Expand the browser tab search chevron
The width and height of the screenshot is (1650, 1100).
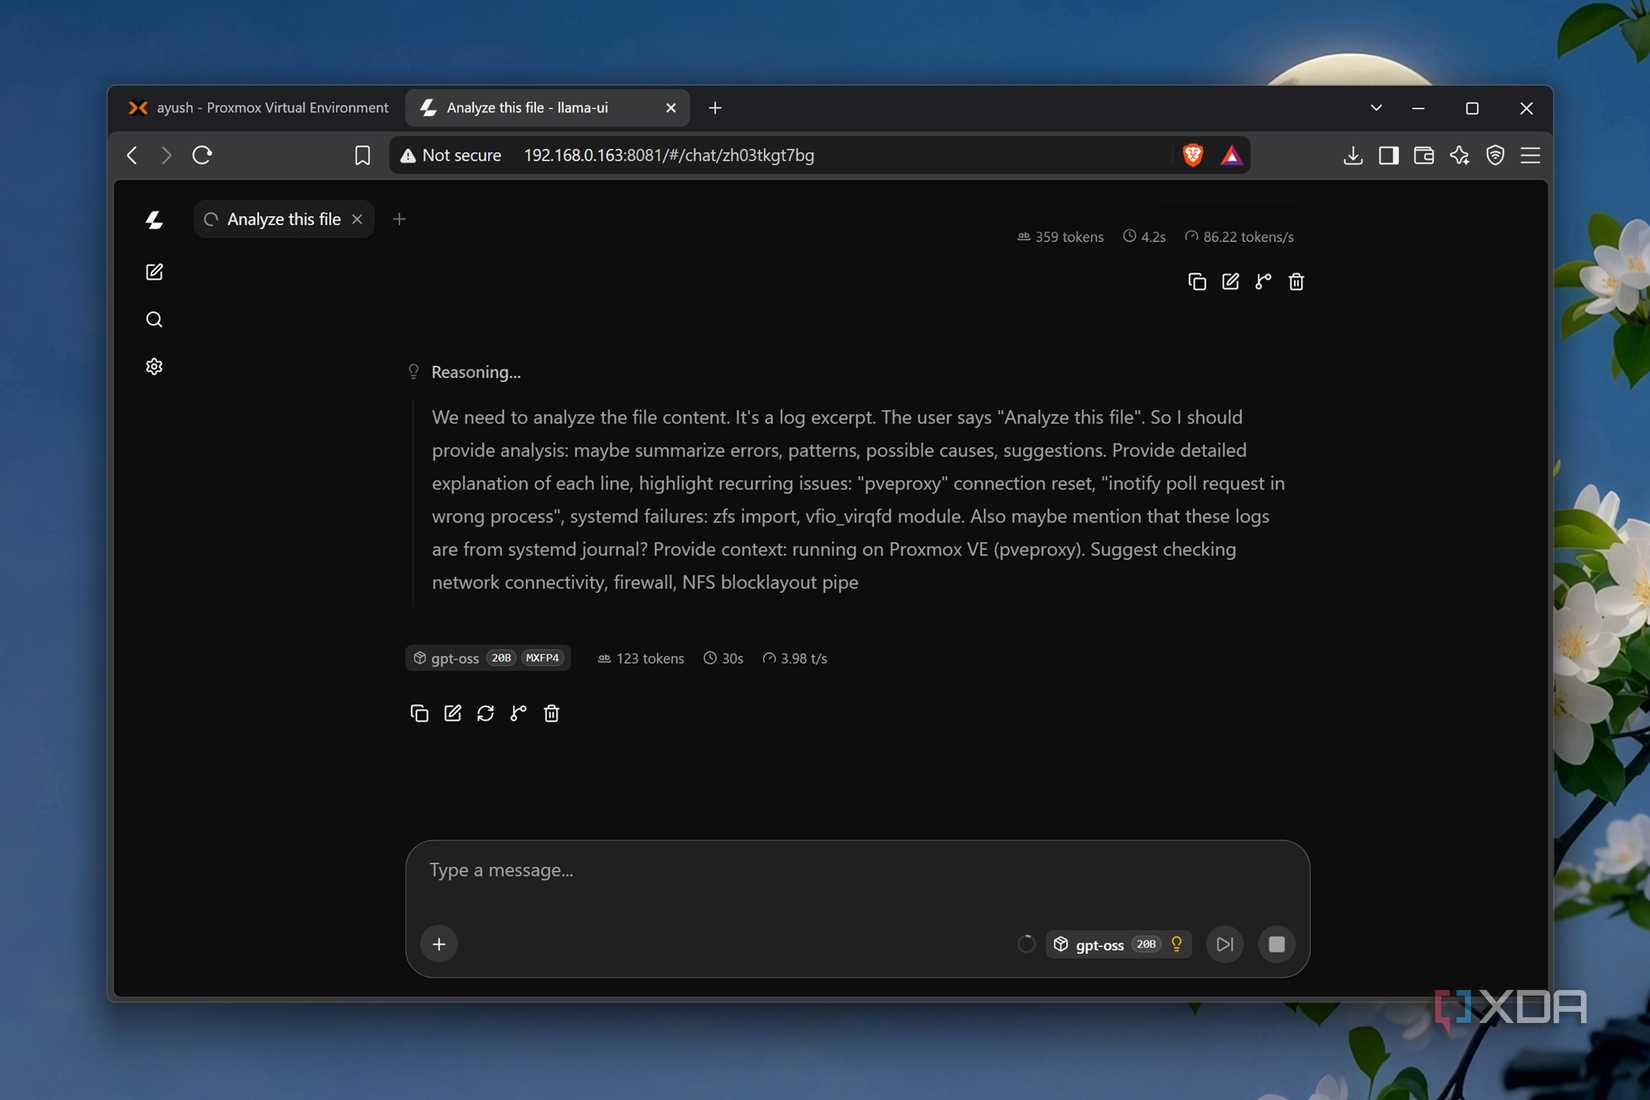tap(1376, 108)
